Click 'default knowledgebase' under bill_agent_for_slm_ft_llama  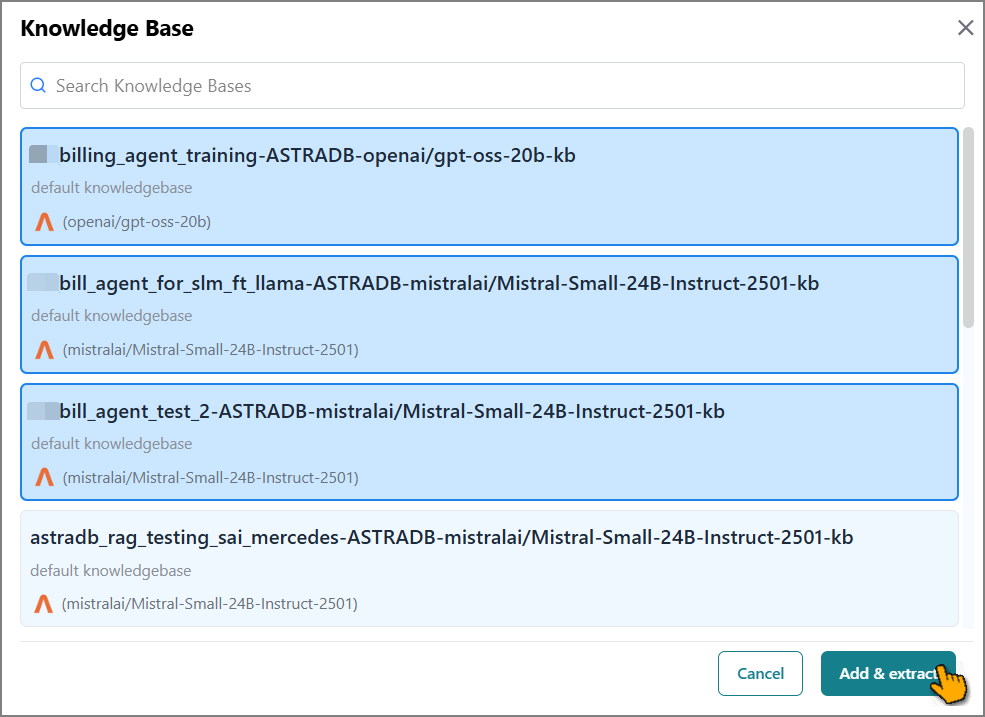click(x=112, y=315)
